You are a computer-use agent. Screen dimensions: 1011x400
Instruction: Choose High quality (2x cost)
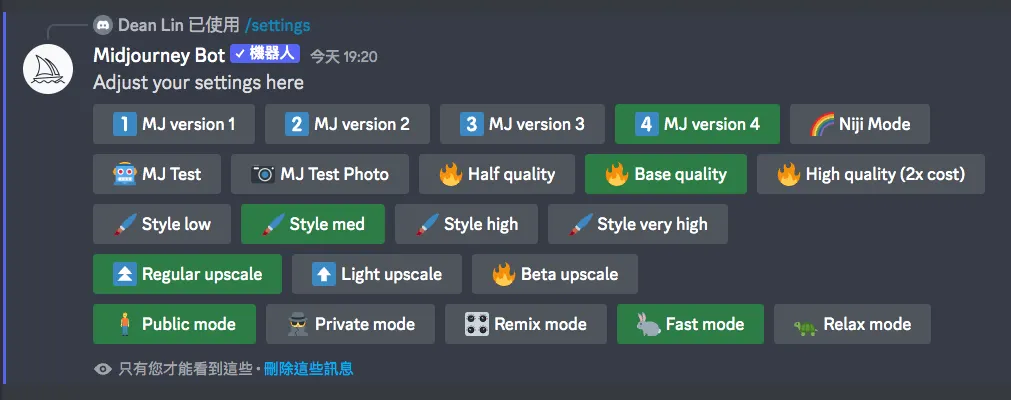[871, 174]
